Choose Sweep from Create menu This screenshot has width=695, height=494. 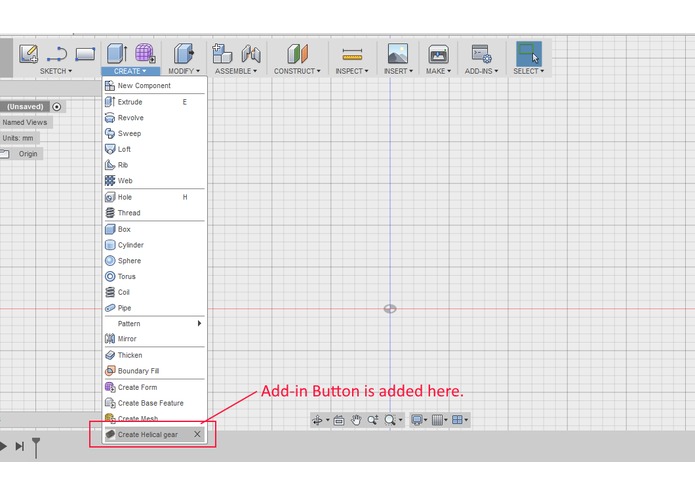click(x=154, y=133)
